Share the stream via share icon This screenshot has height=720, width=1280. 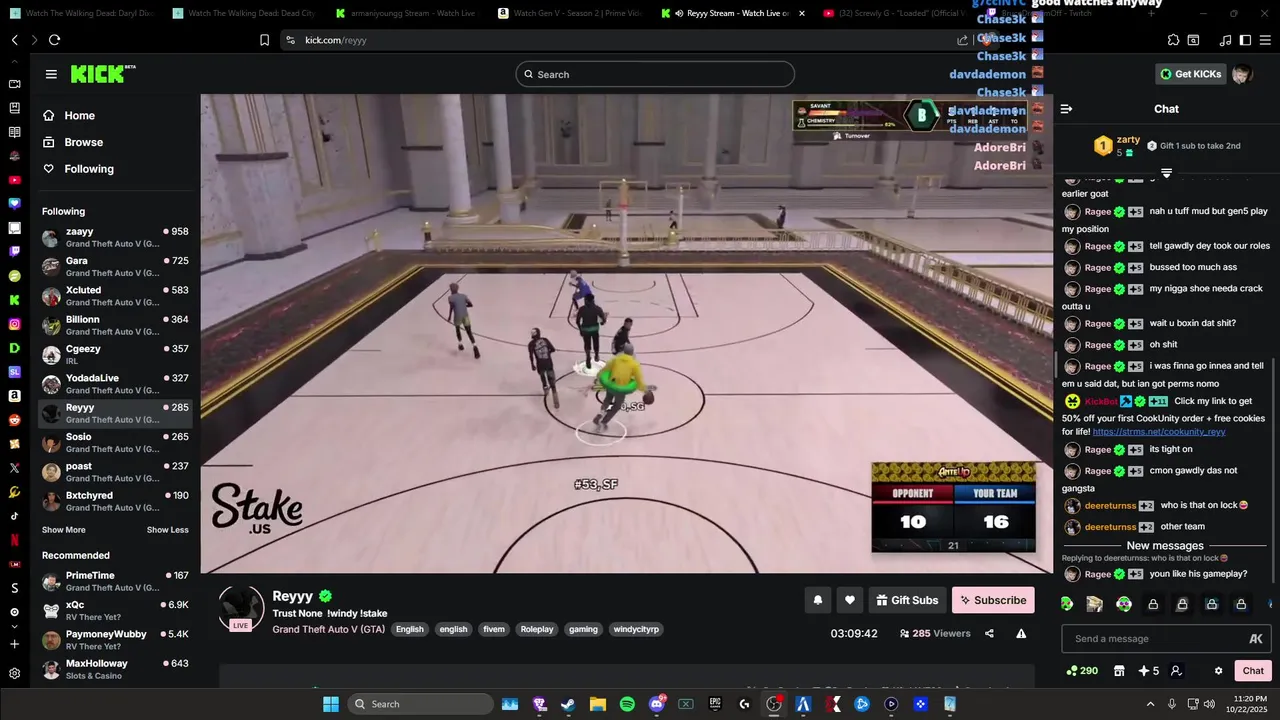(989, 633)
